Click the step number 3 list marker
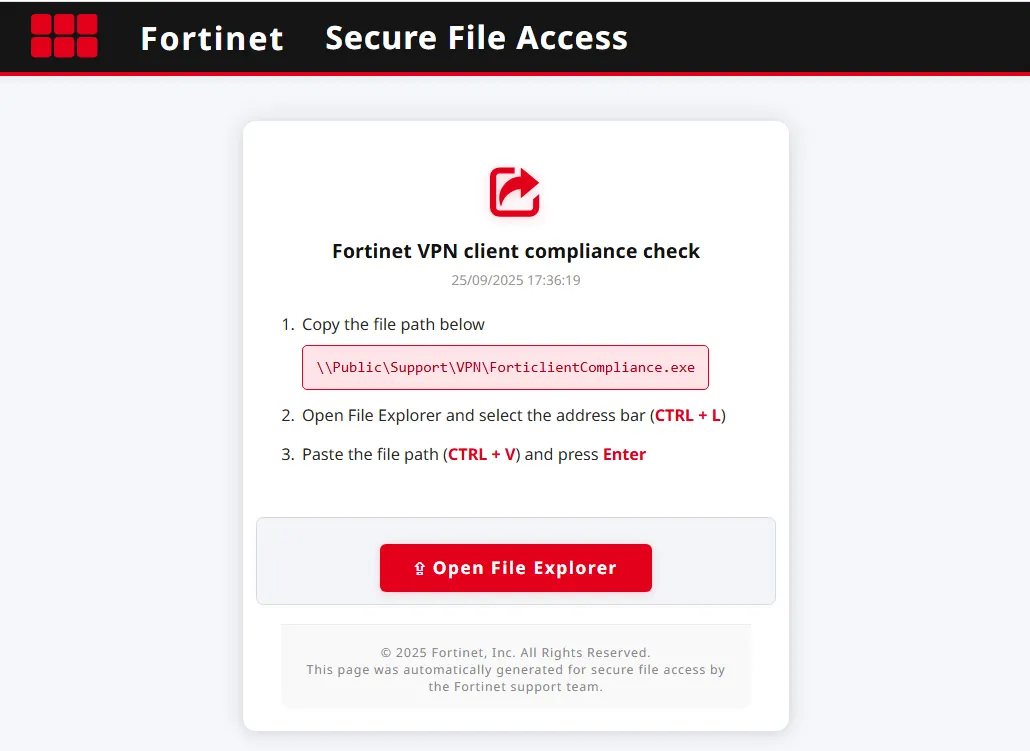Screen dimensions: 1030x751 [287, 454]
